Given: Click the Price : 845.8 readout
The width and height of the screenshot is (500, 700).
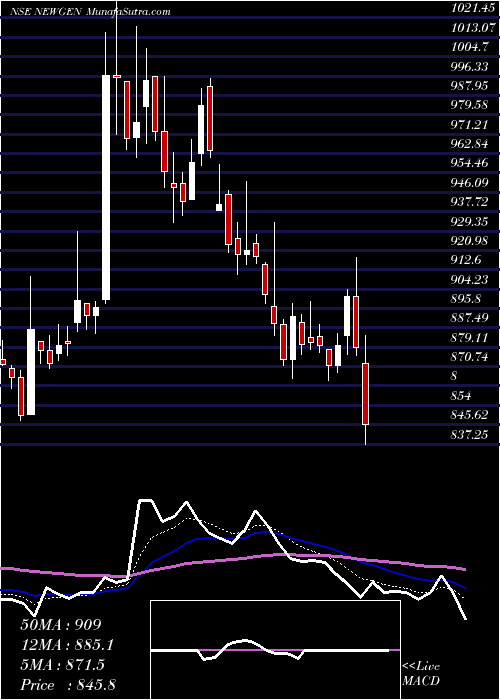Looking at the screenshot, I should (68, 685).
